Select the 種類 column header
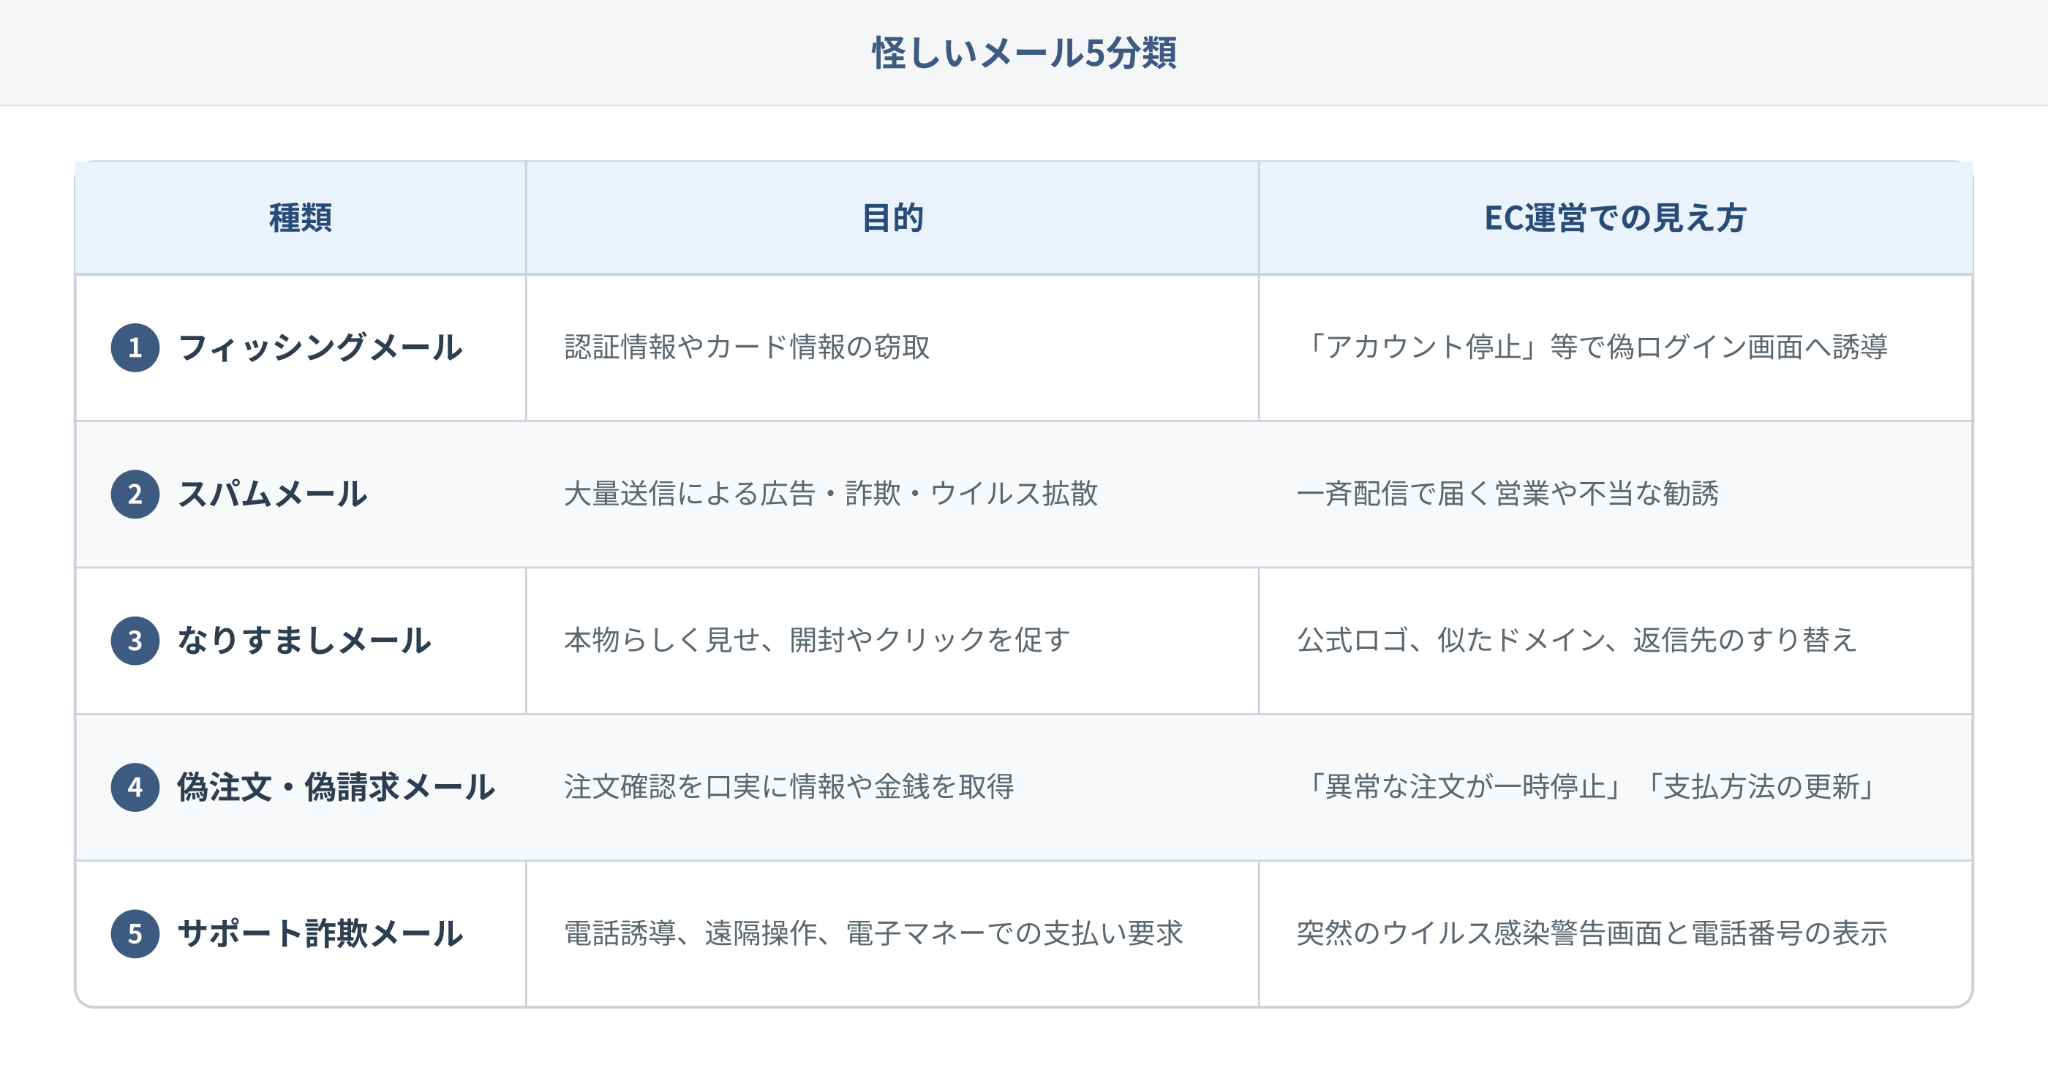 301,218
